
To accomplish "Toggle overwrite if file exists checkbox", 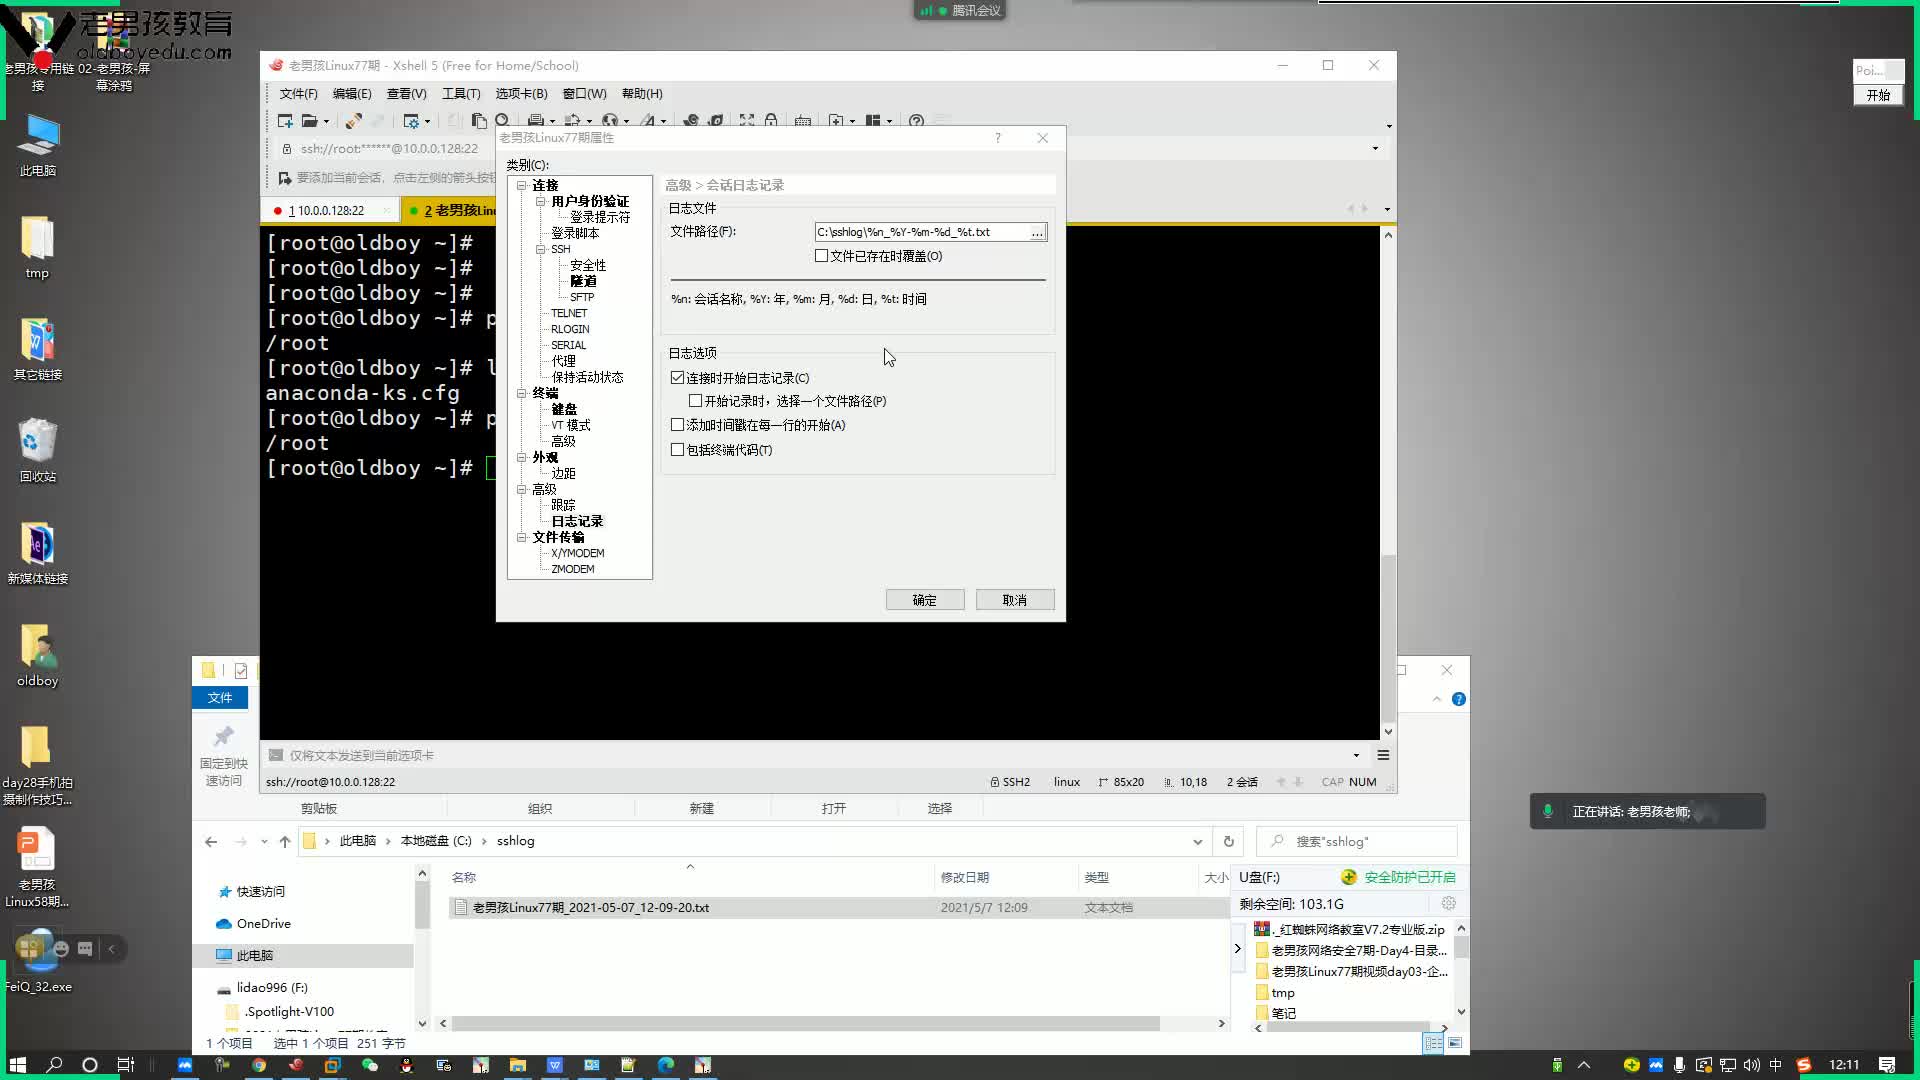I will pyautogui.click(x=821, y=256).
